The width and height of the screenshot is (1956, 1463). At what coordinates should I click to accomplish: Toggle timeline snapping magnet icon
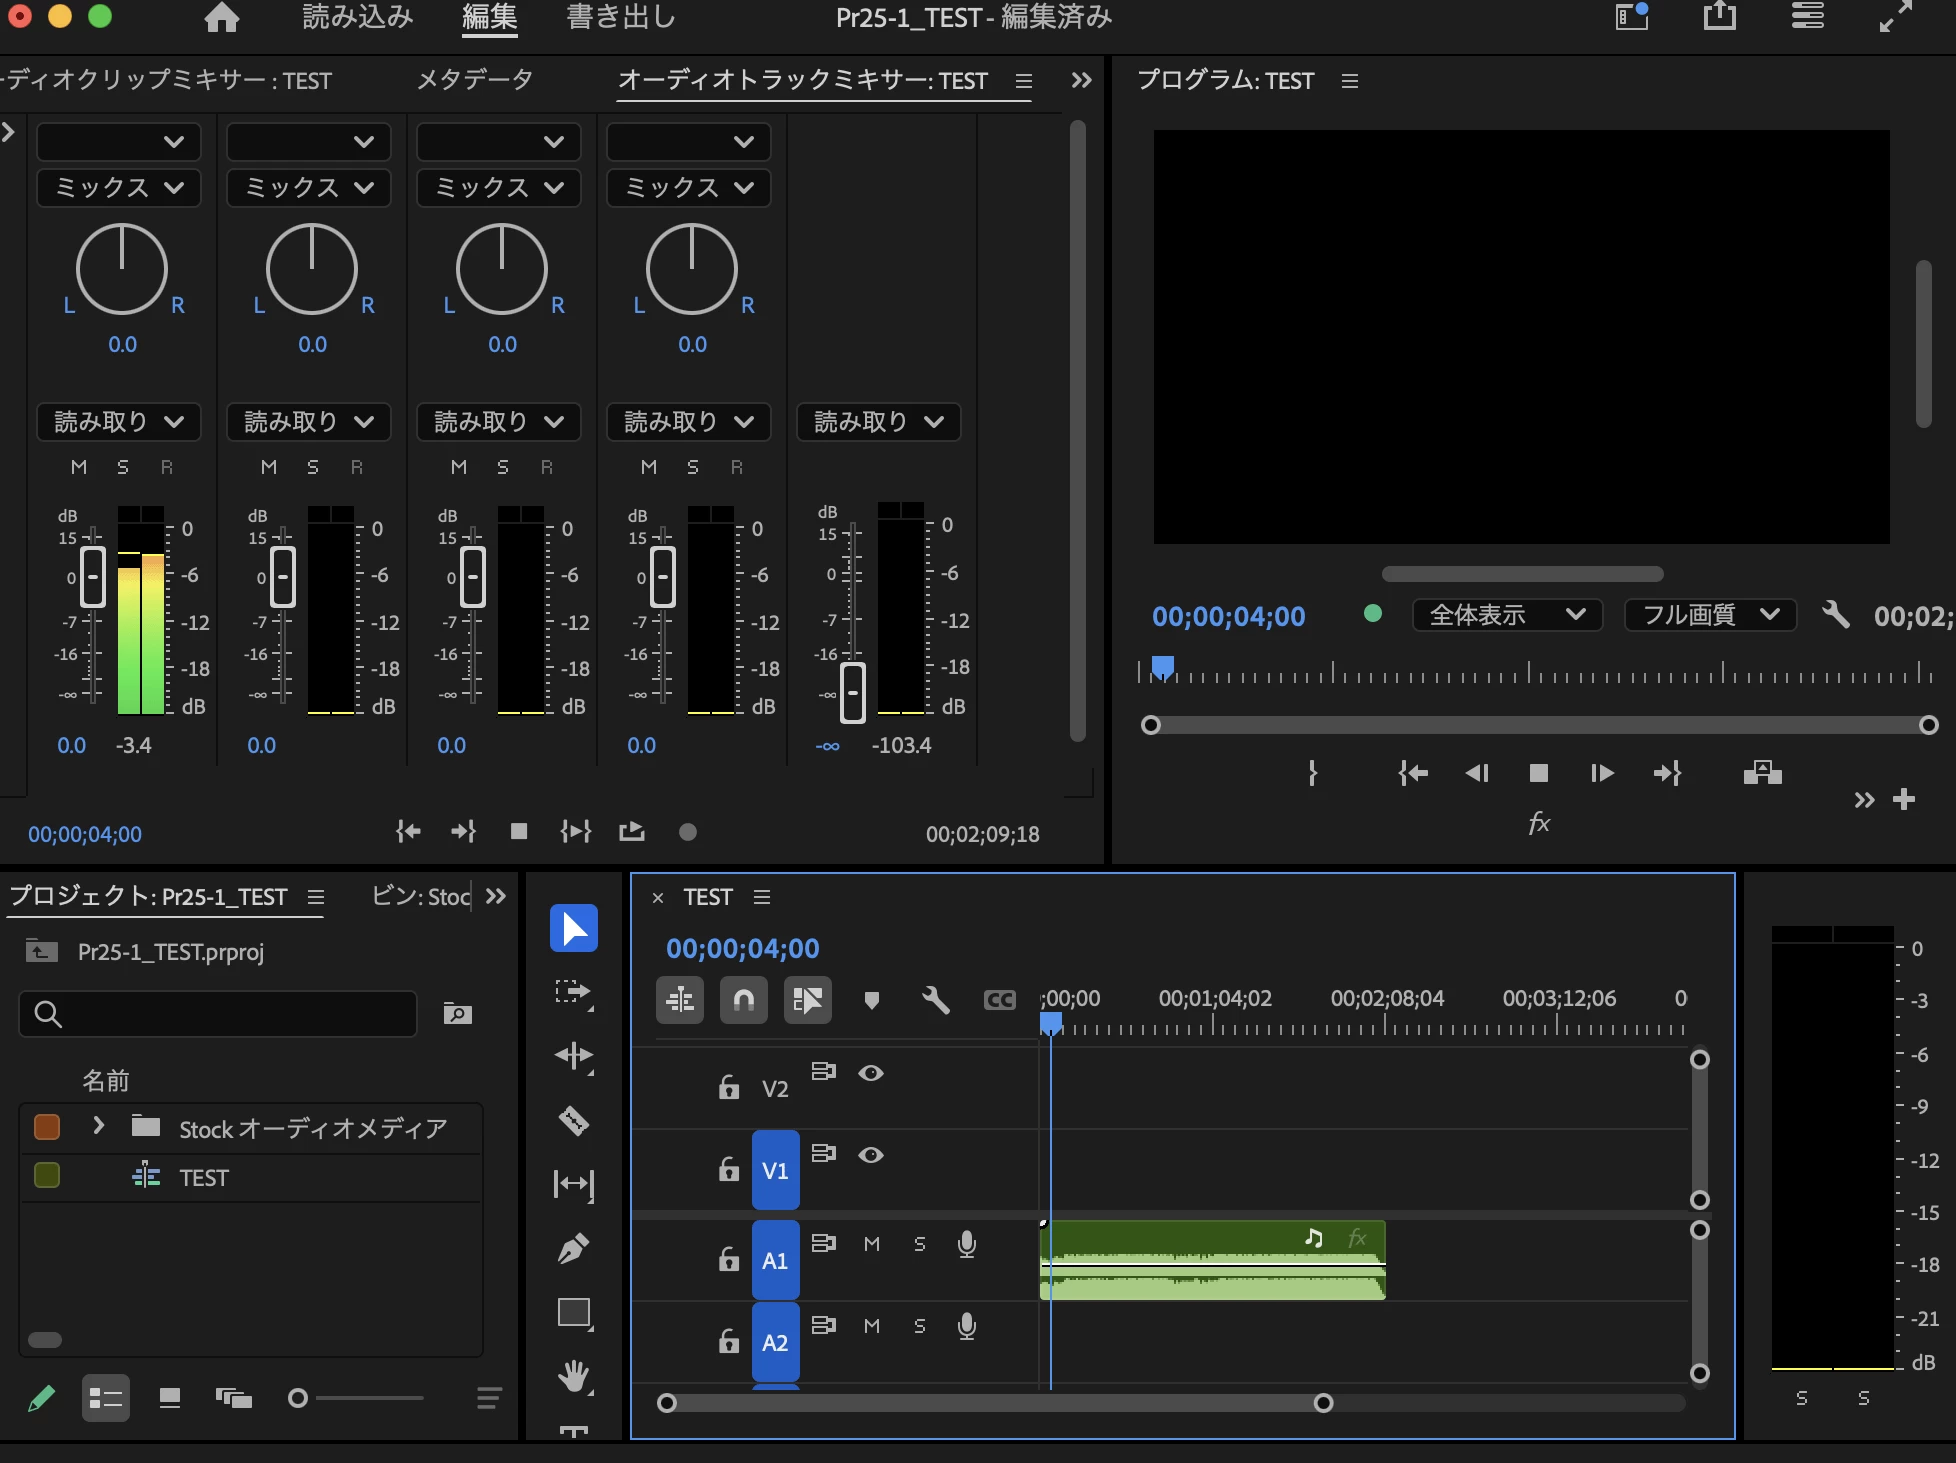click(x=743, y=999)
